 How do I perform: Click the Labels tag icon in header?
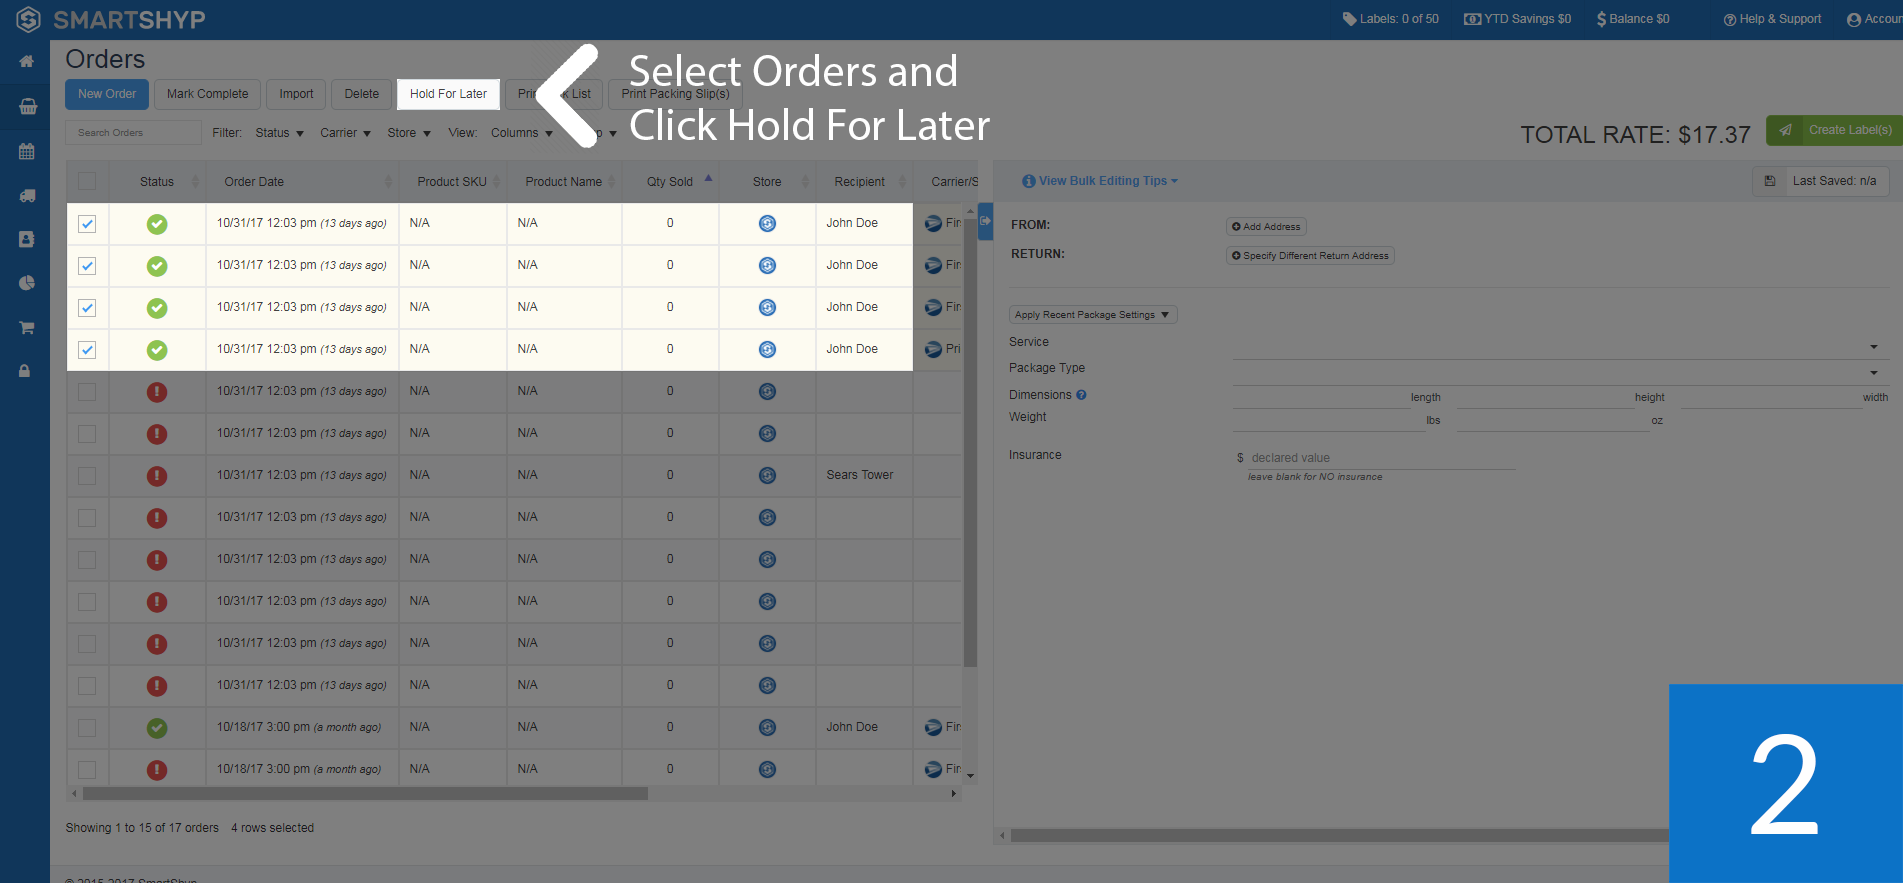tap(1349, 19)
